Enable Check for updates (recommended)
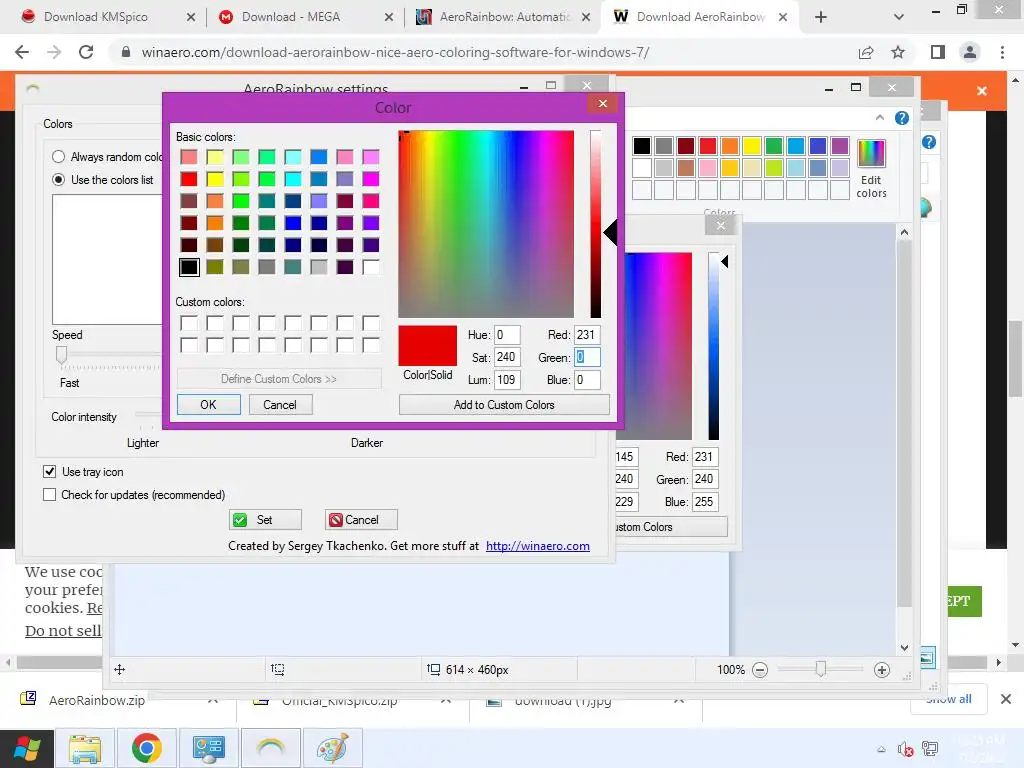The height and width of the screenshot is (768, 1024). click(50, 494)
